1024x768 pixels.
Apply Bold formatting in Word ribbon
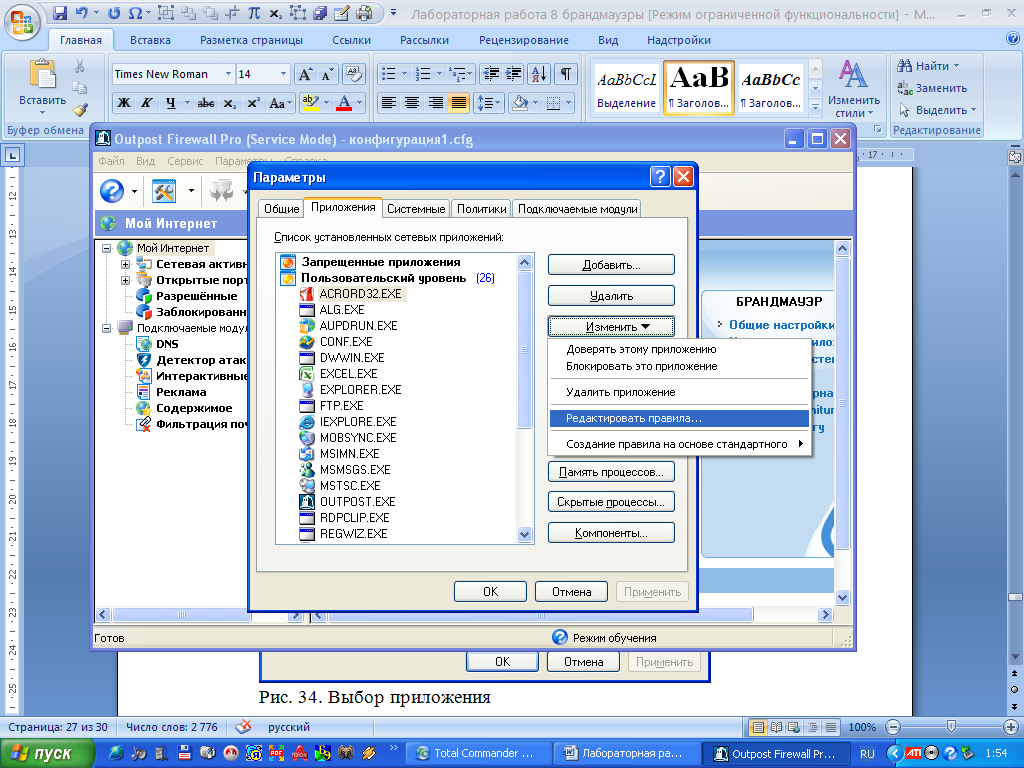(x=123, y=103)
